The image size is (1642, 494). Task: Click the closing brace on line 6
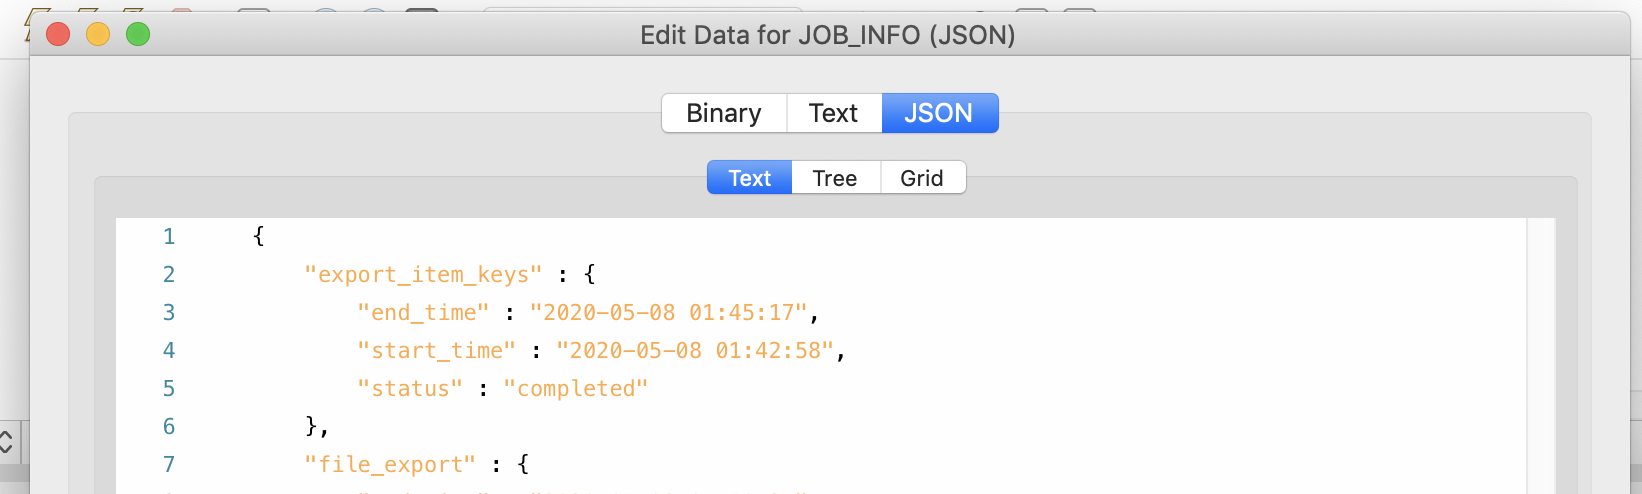pyautogui.click(x=311, y=426)
